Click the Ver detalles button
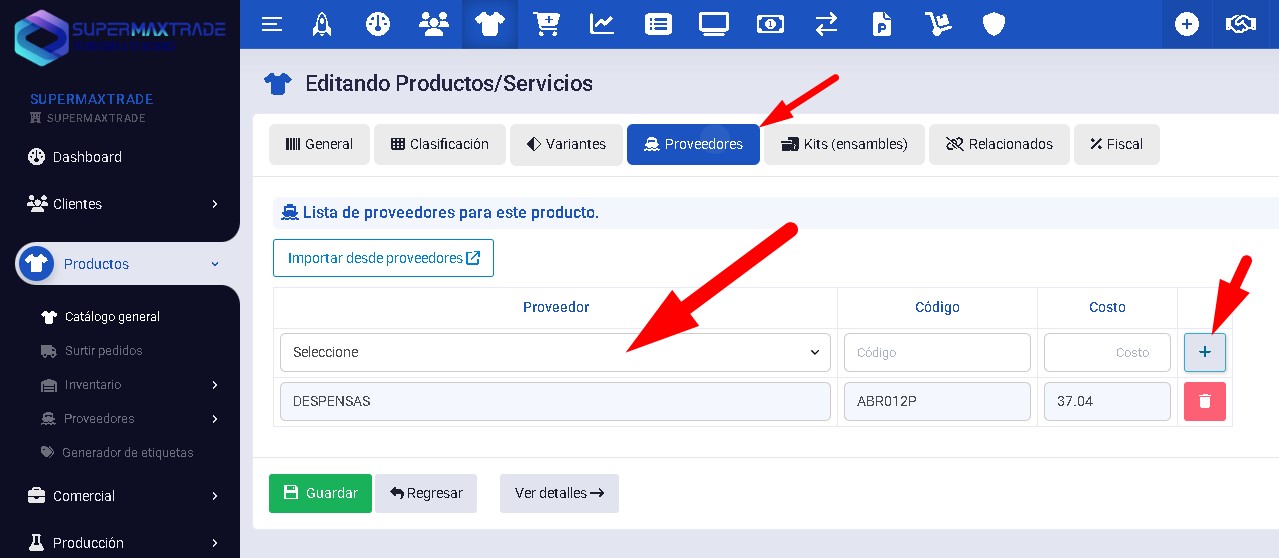This screenshot has width=1279, height=558. [559, 493]
